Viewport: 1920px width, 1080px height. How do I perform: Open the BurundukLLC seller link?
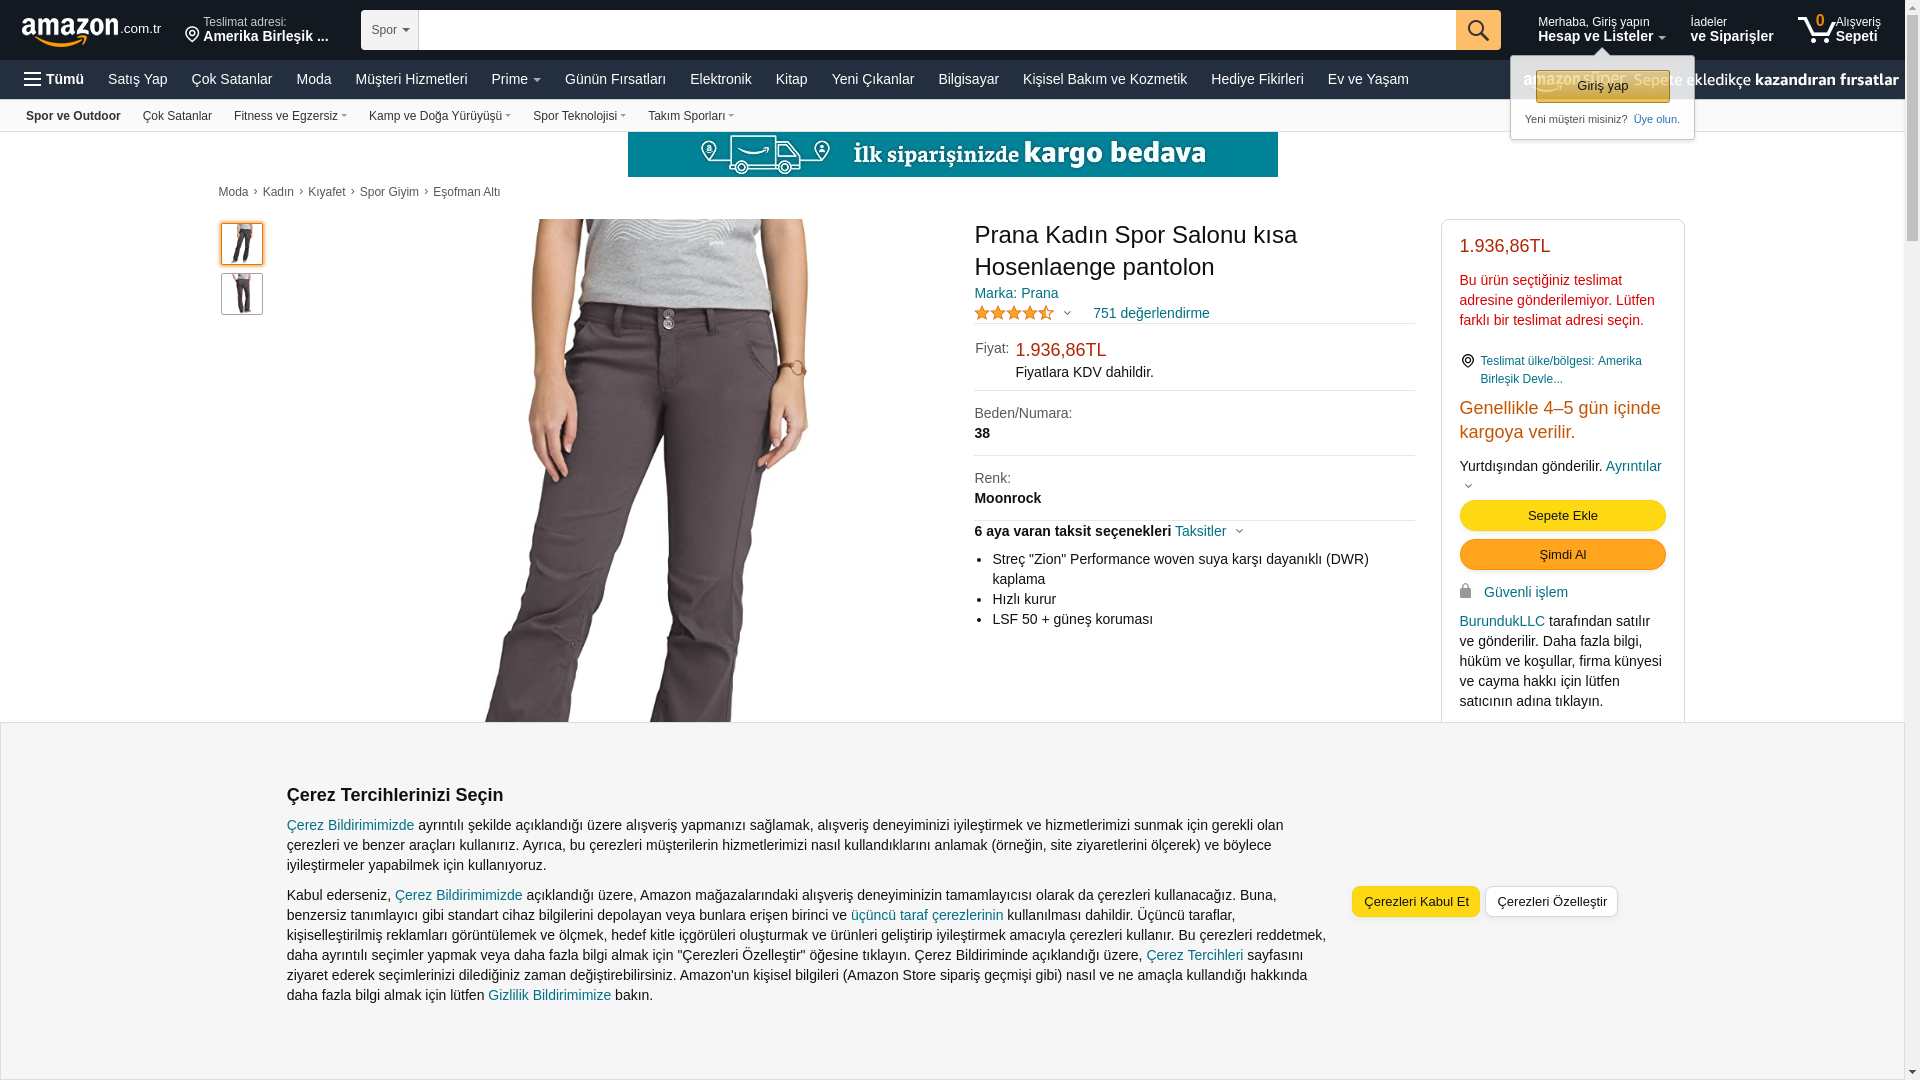tap(1502, 621)
